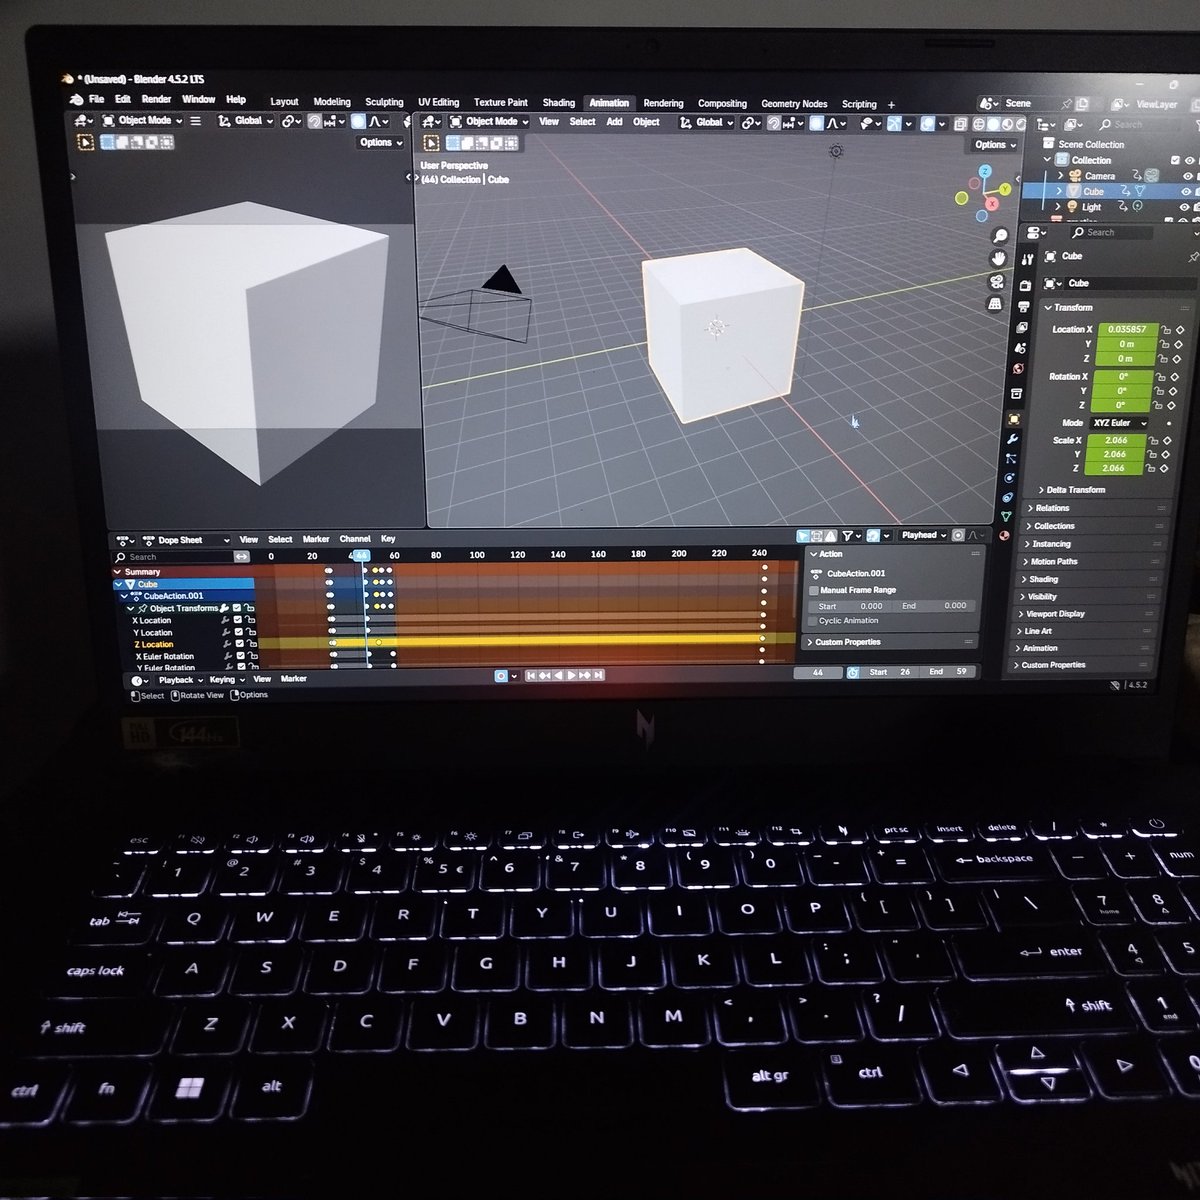The height and width of the screenshot is (1200, 1200).
Task: Open the Object Data triangle tab icon
Action: point(1007,517)
